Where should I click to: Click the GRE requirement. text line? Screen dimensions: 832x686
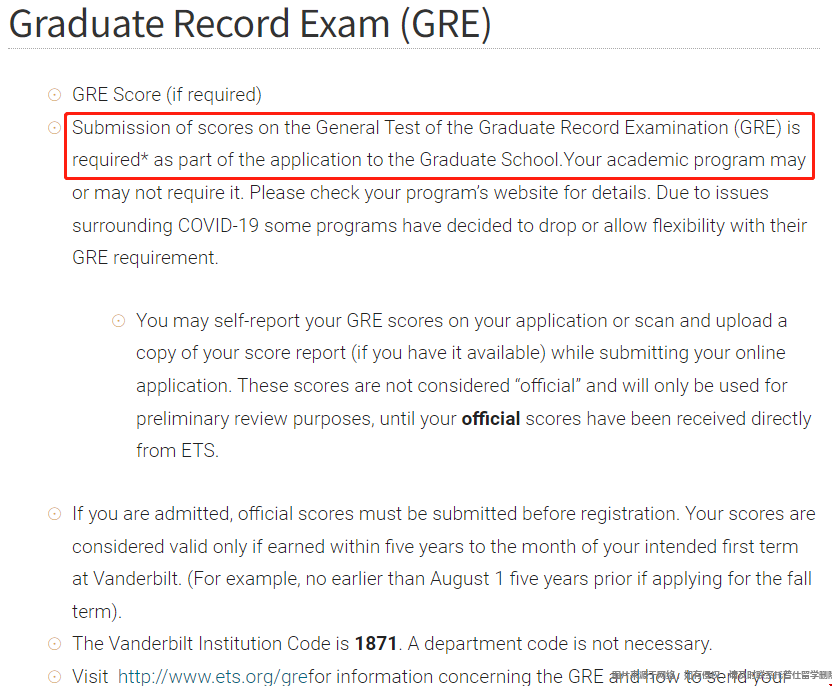click(145, 258)
